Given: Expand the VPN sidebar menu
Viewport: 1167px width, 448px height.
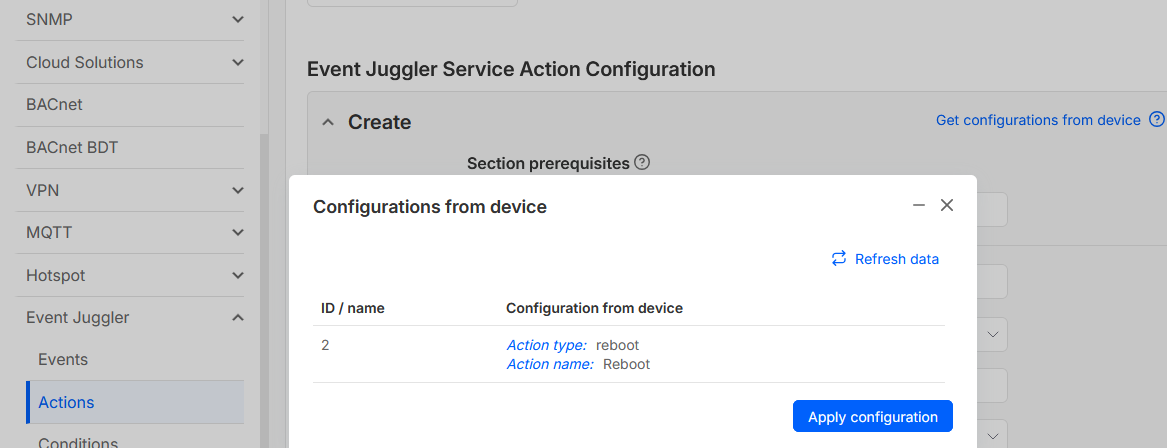Looking at the screenshot, I should click(x=237, y=190).
